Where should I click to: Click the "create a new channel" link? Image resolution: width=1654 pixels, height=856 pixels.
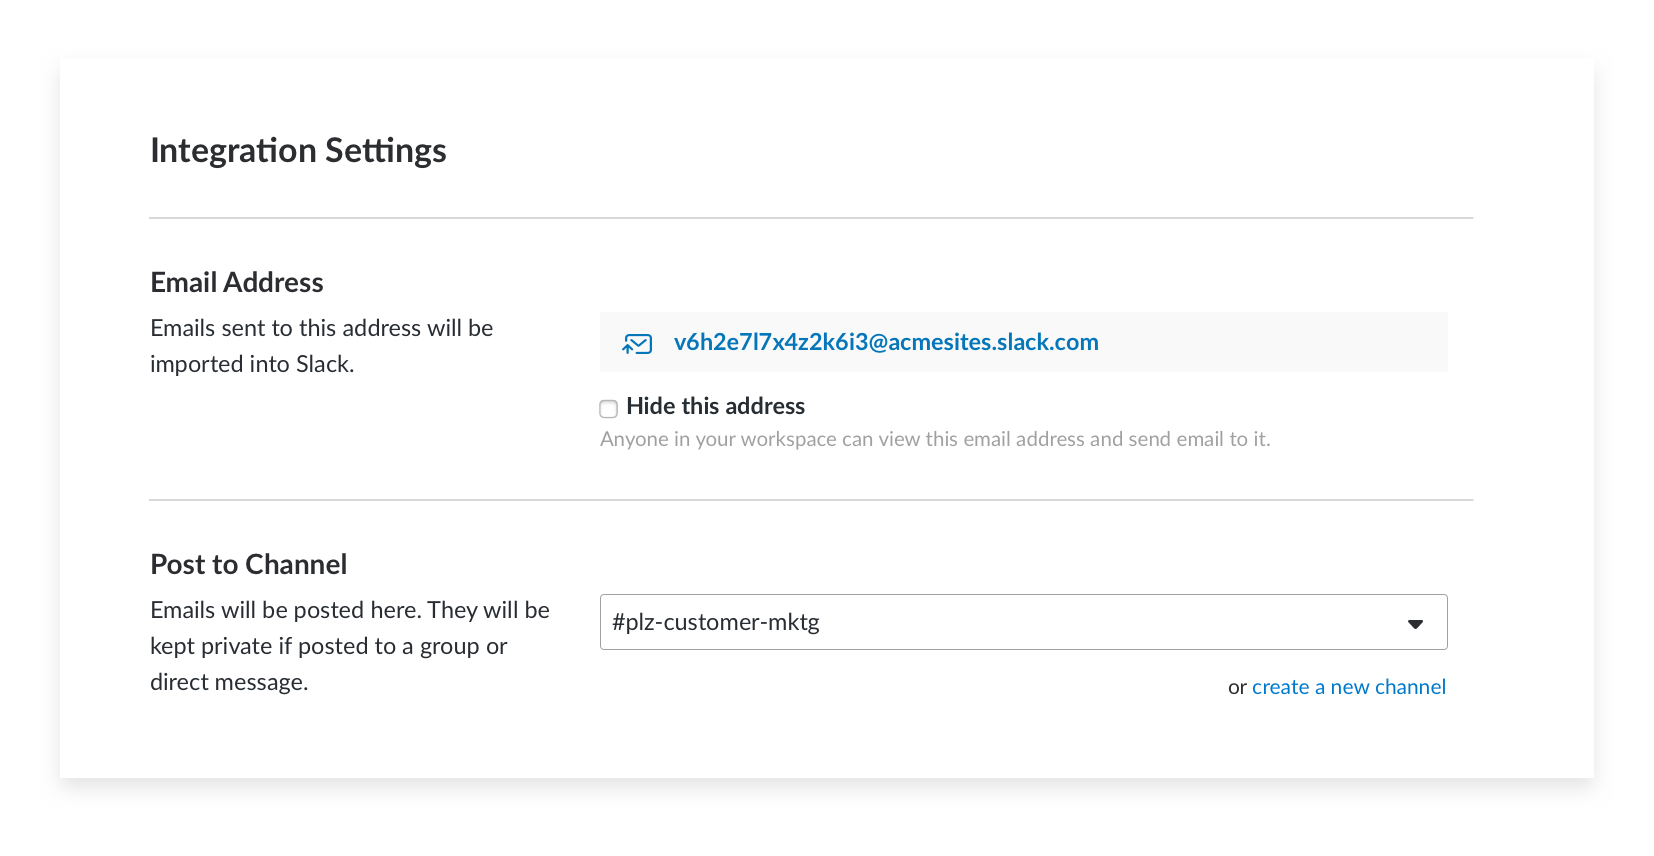coord(1349,687)
